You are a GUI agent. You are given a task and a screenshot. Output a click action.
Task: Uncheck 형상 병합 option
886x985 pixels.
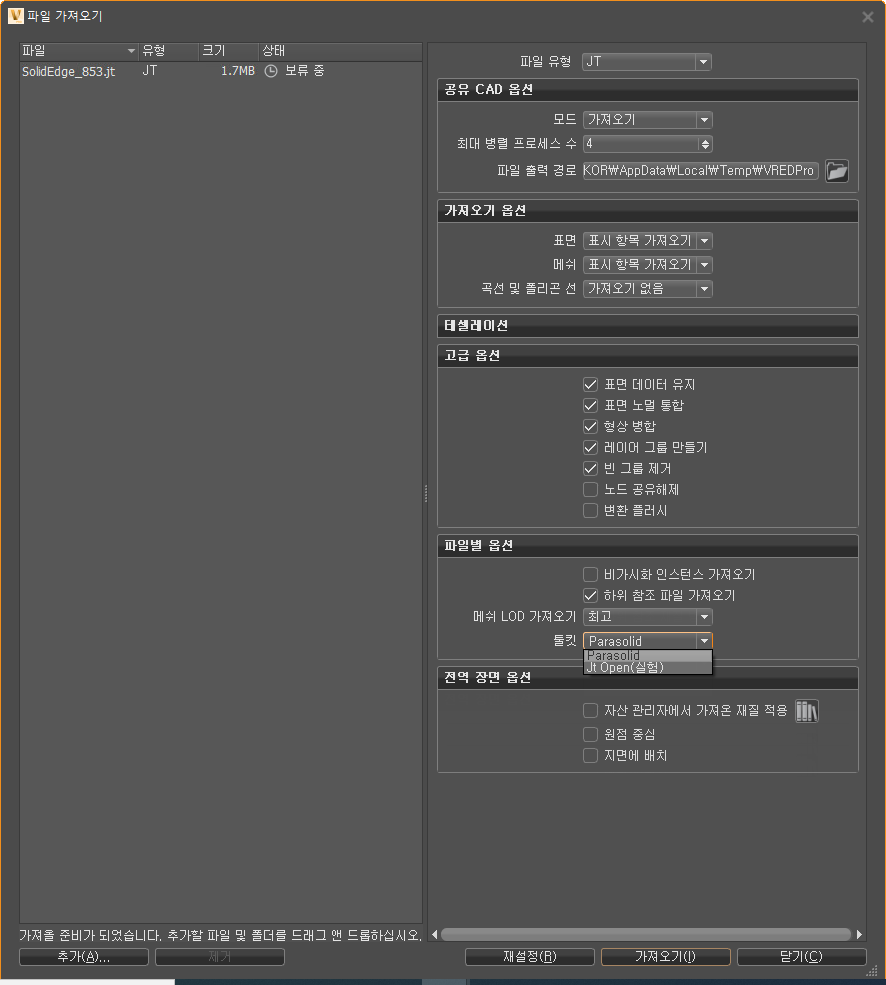click(590, 427)
